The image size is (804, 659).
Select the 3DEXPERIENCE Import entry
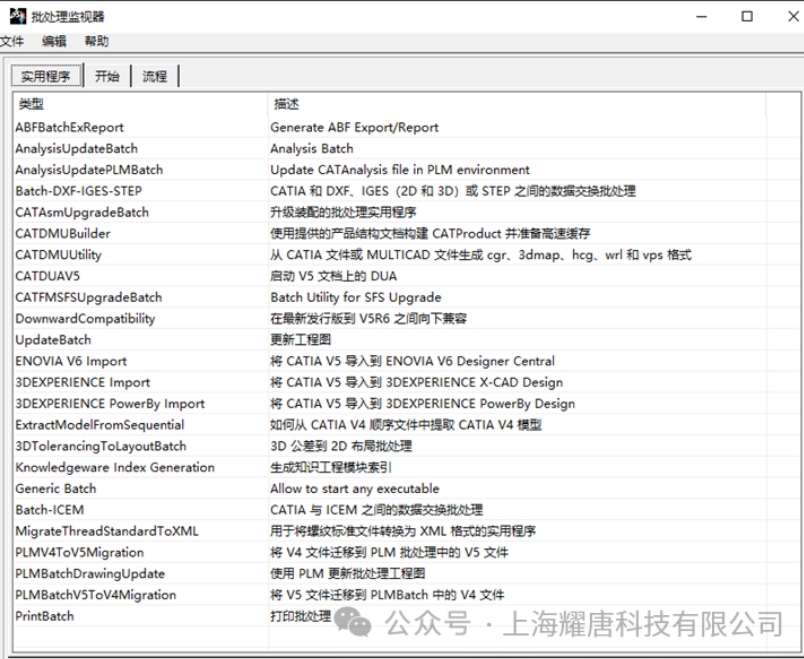tap(83, 383)
